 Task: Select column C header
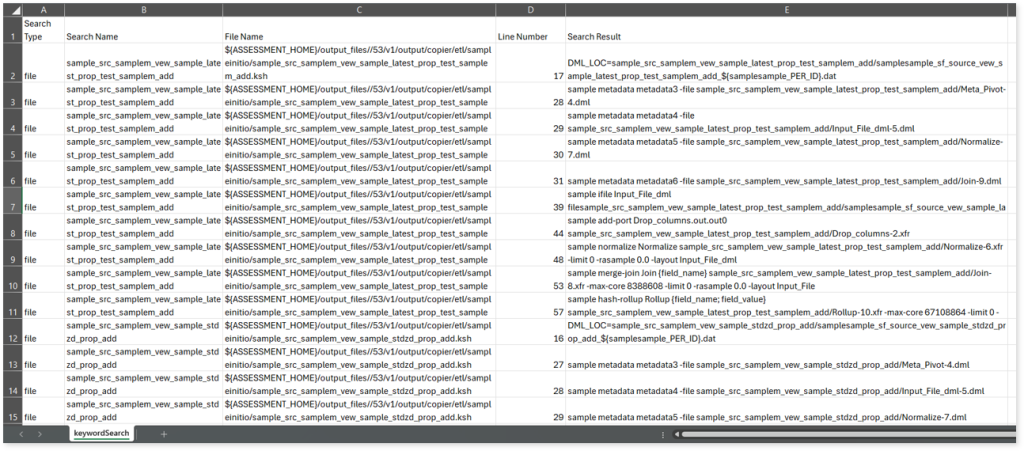(359, 9)
